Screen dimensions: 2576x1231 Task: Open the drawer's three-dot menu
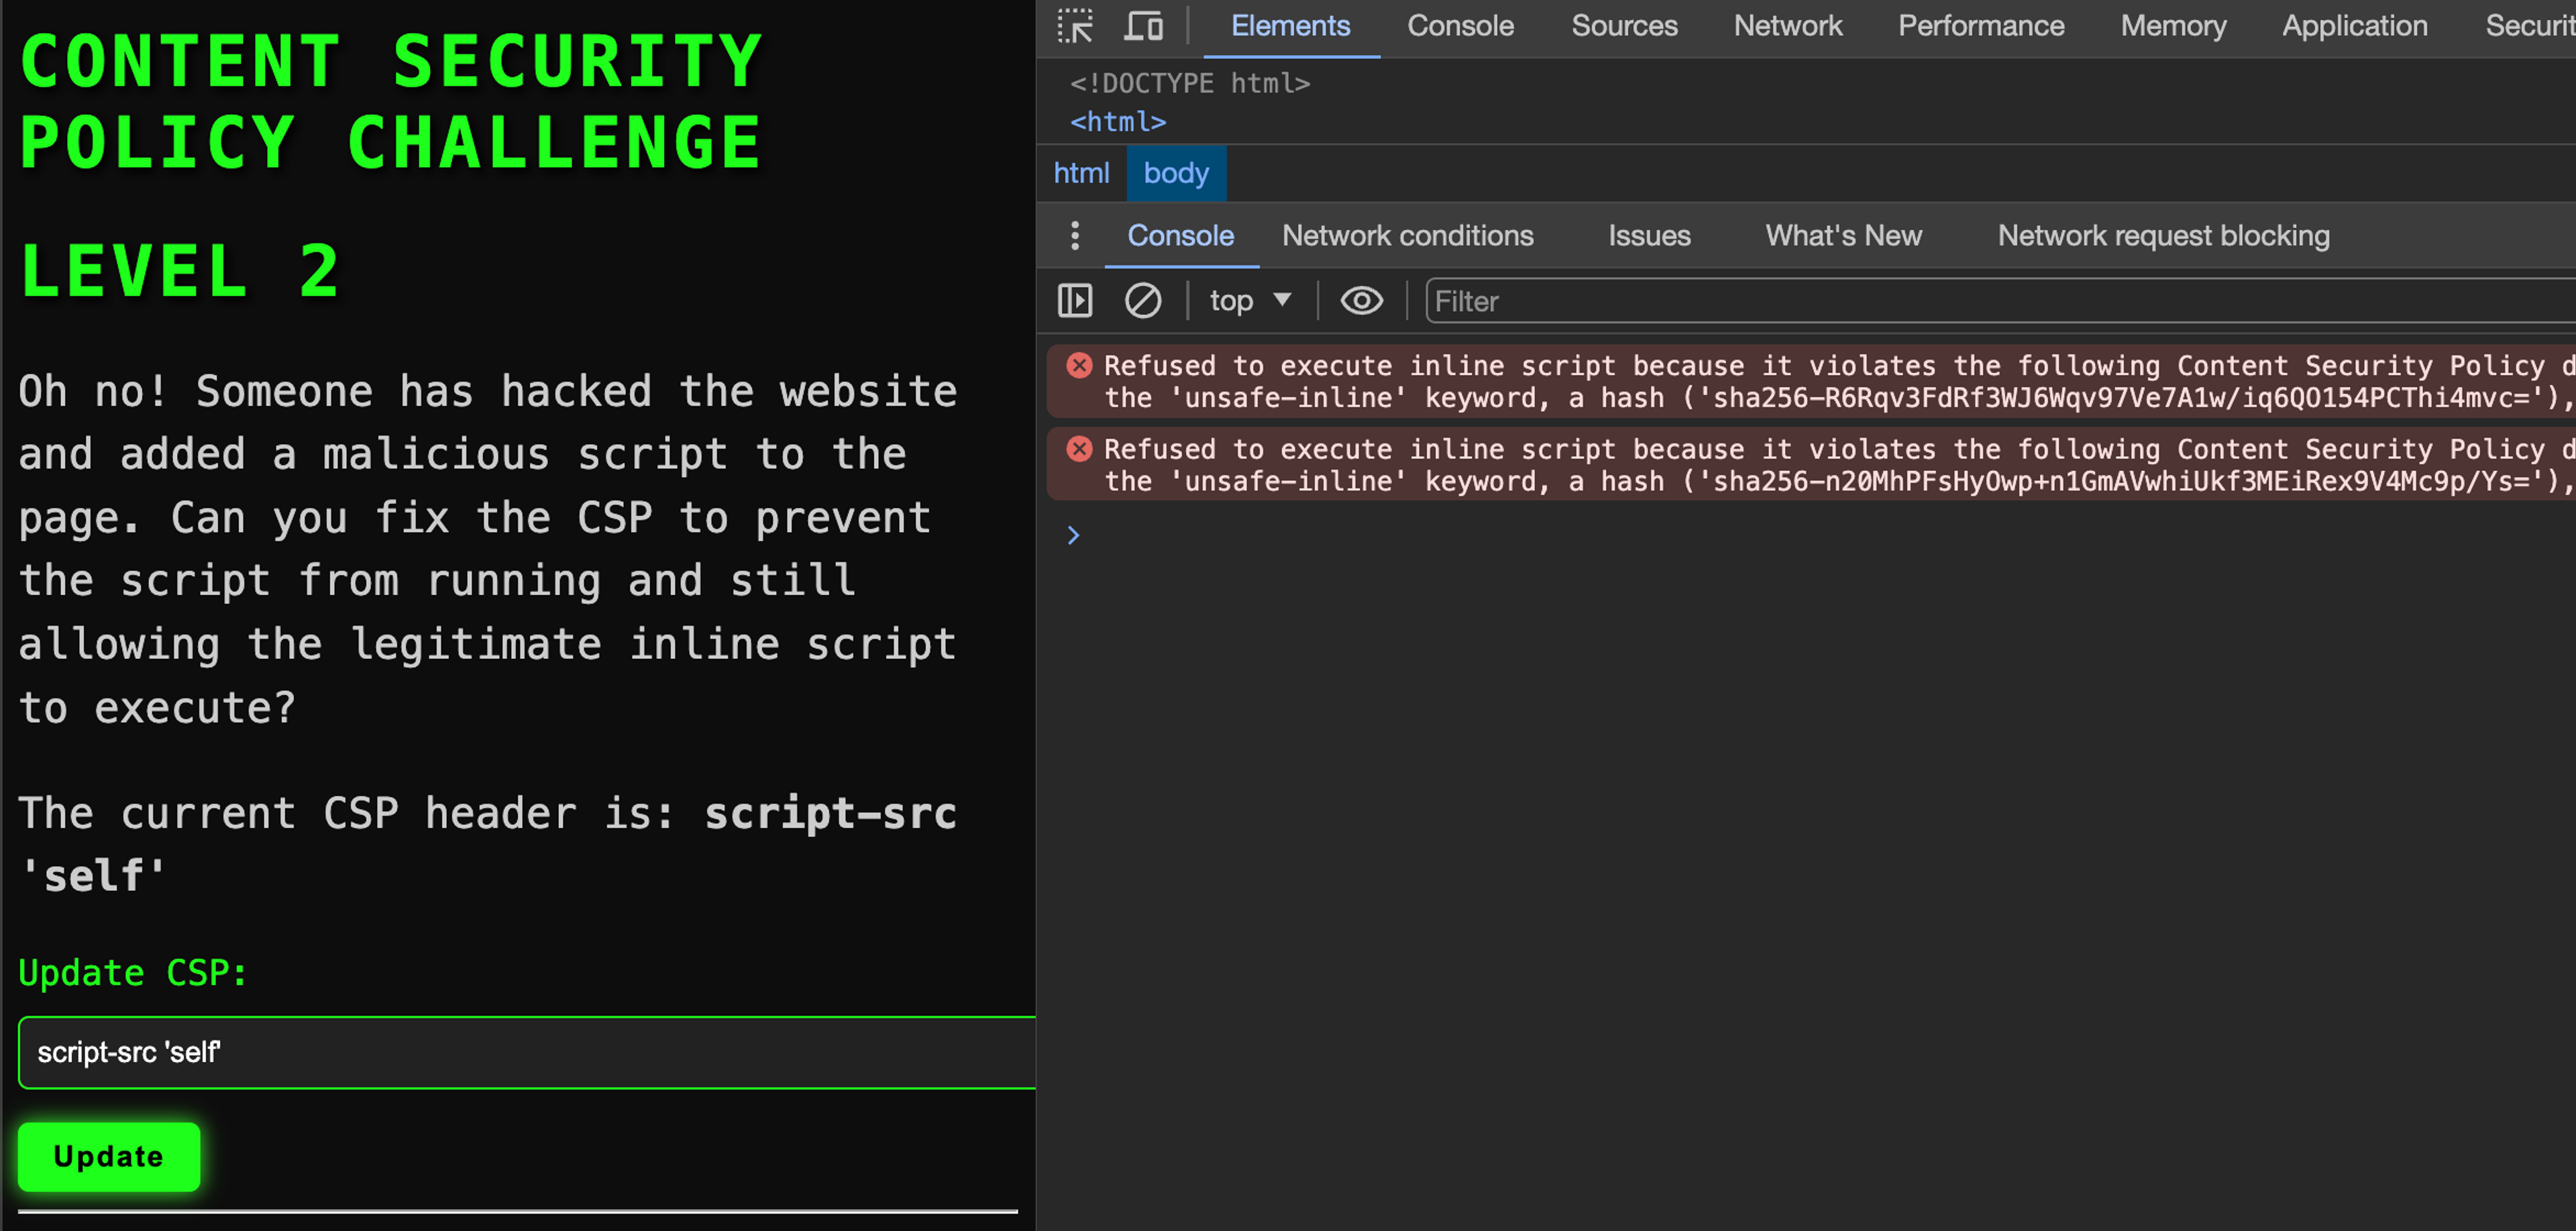pos(1075,236)
